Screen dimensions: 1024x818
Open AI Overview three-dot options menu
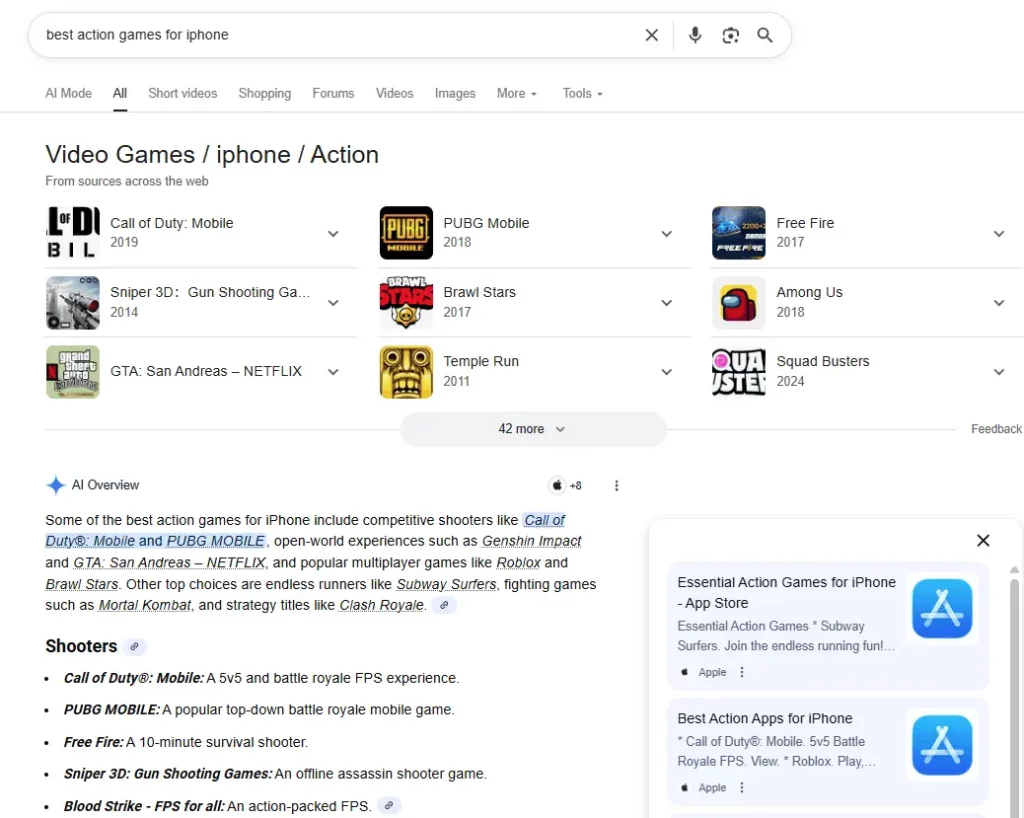tap(616, 485)
